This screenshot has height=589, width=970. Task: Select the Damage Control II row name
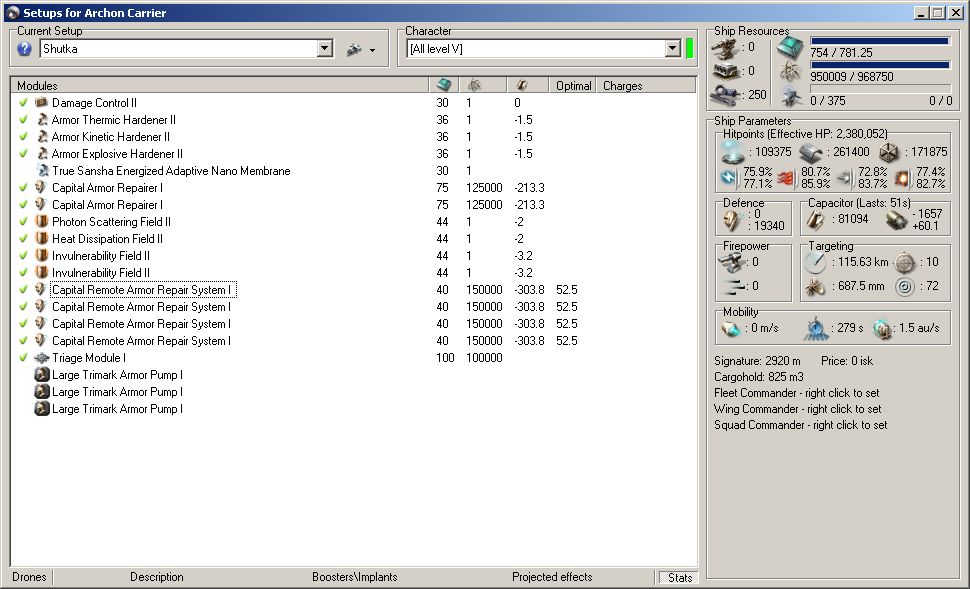[x=94, y=103]
